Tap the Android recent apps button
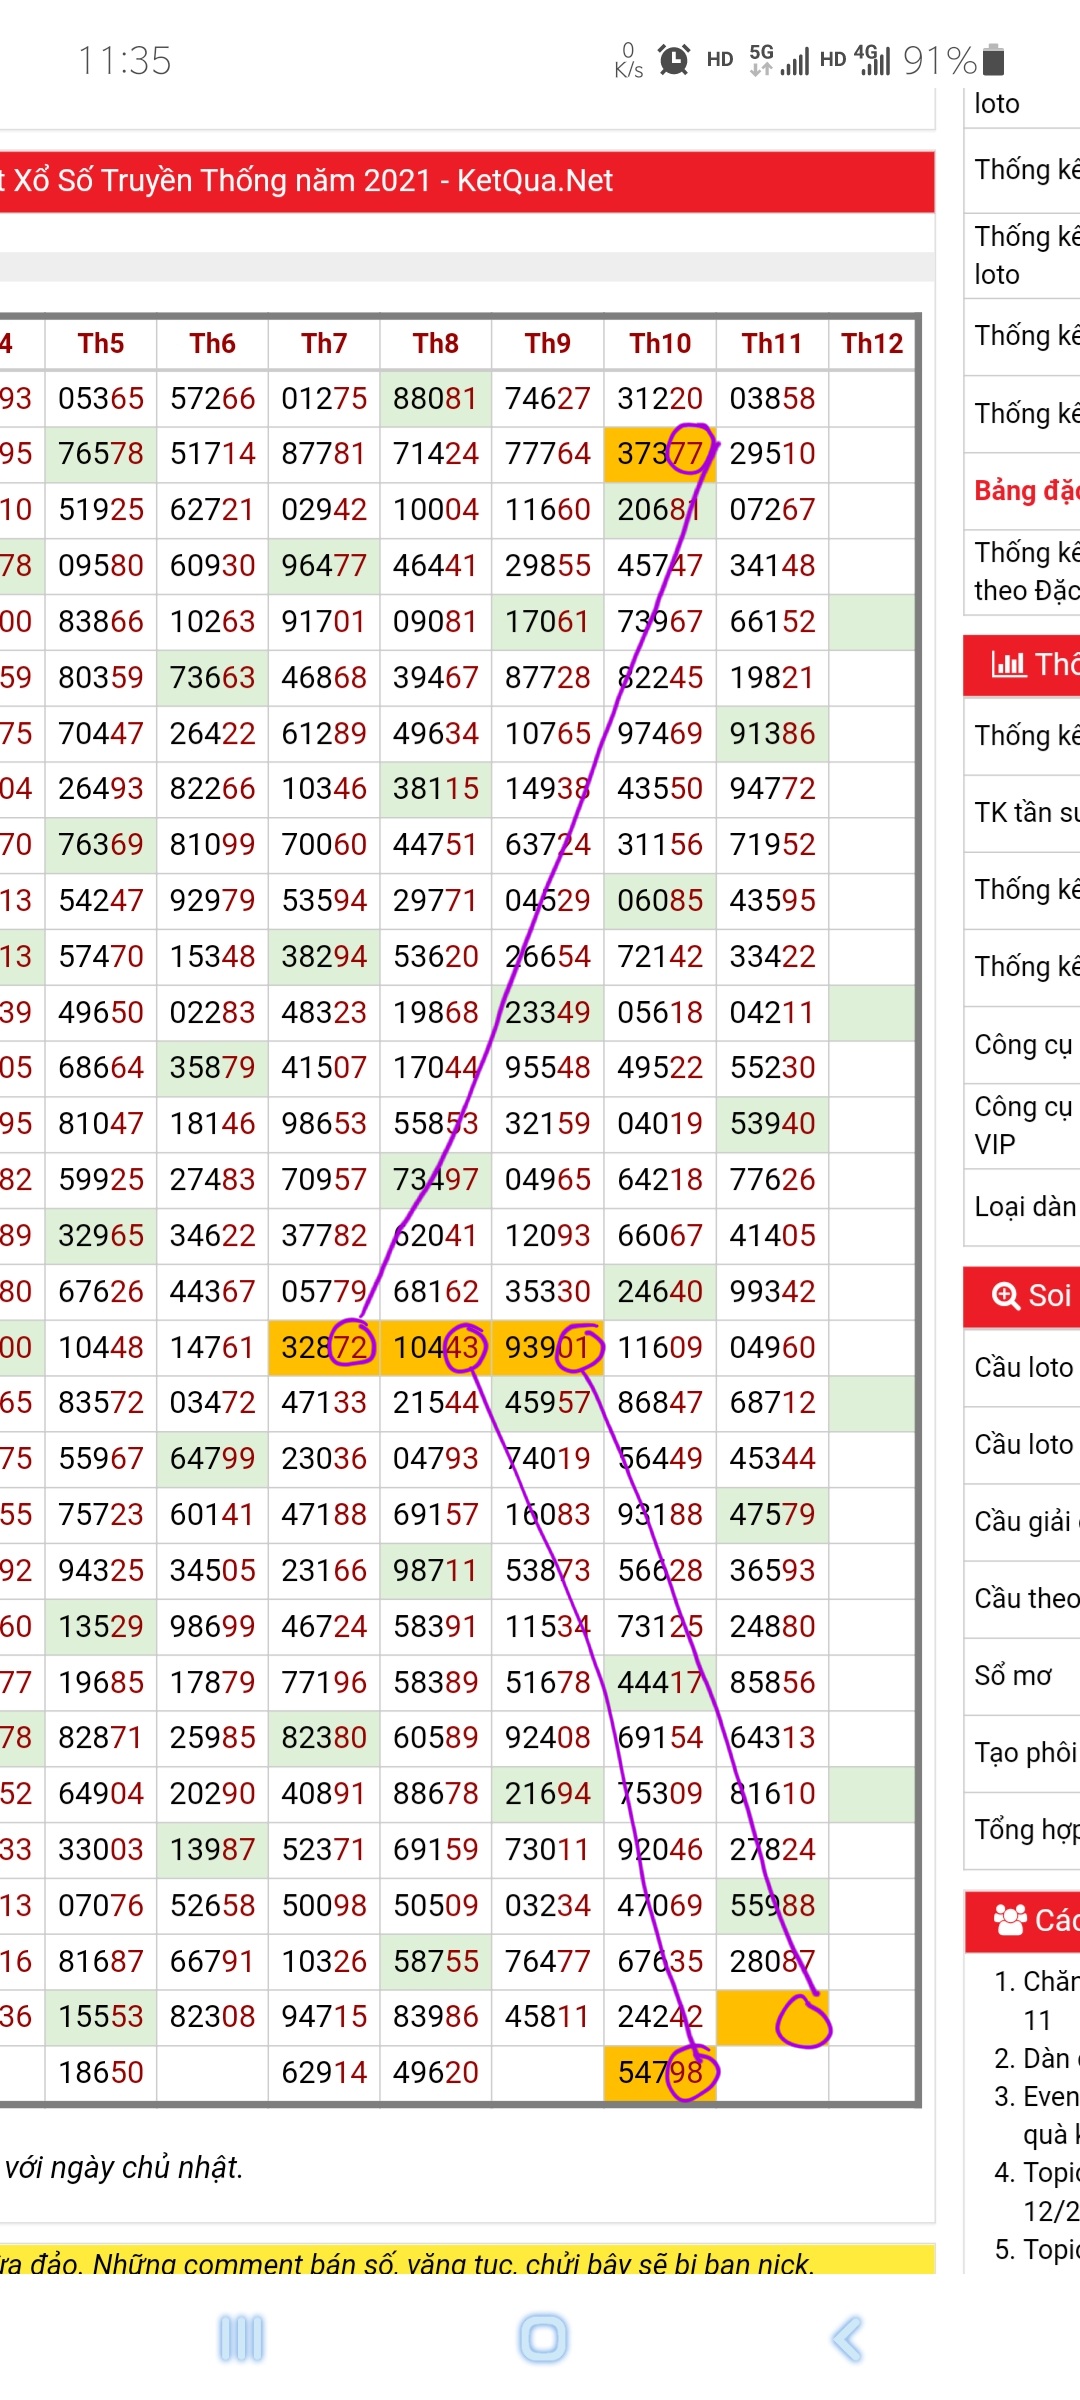Image resolution: width=1080 pixels, height=2400 pixels. point(241,2339)
